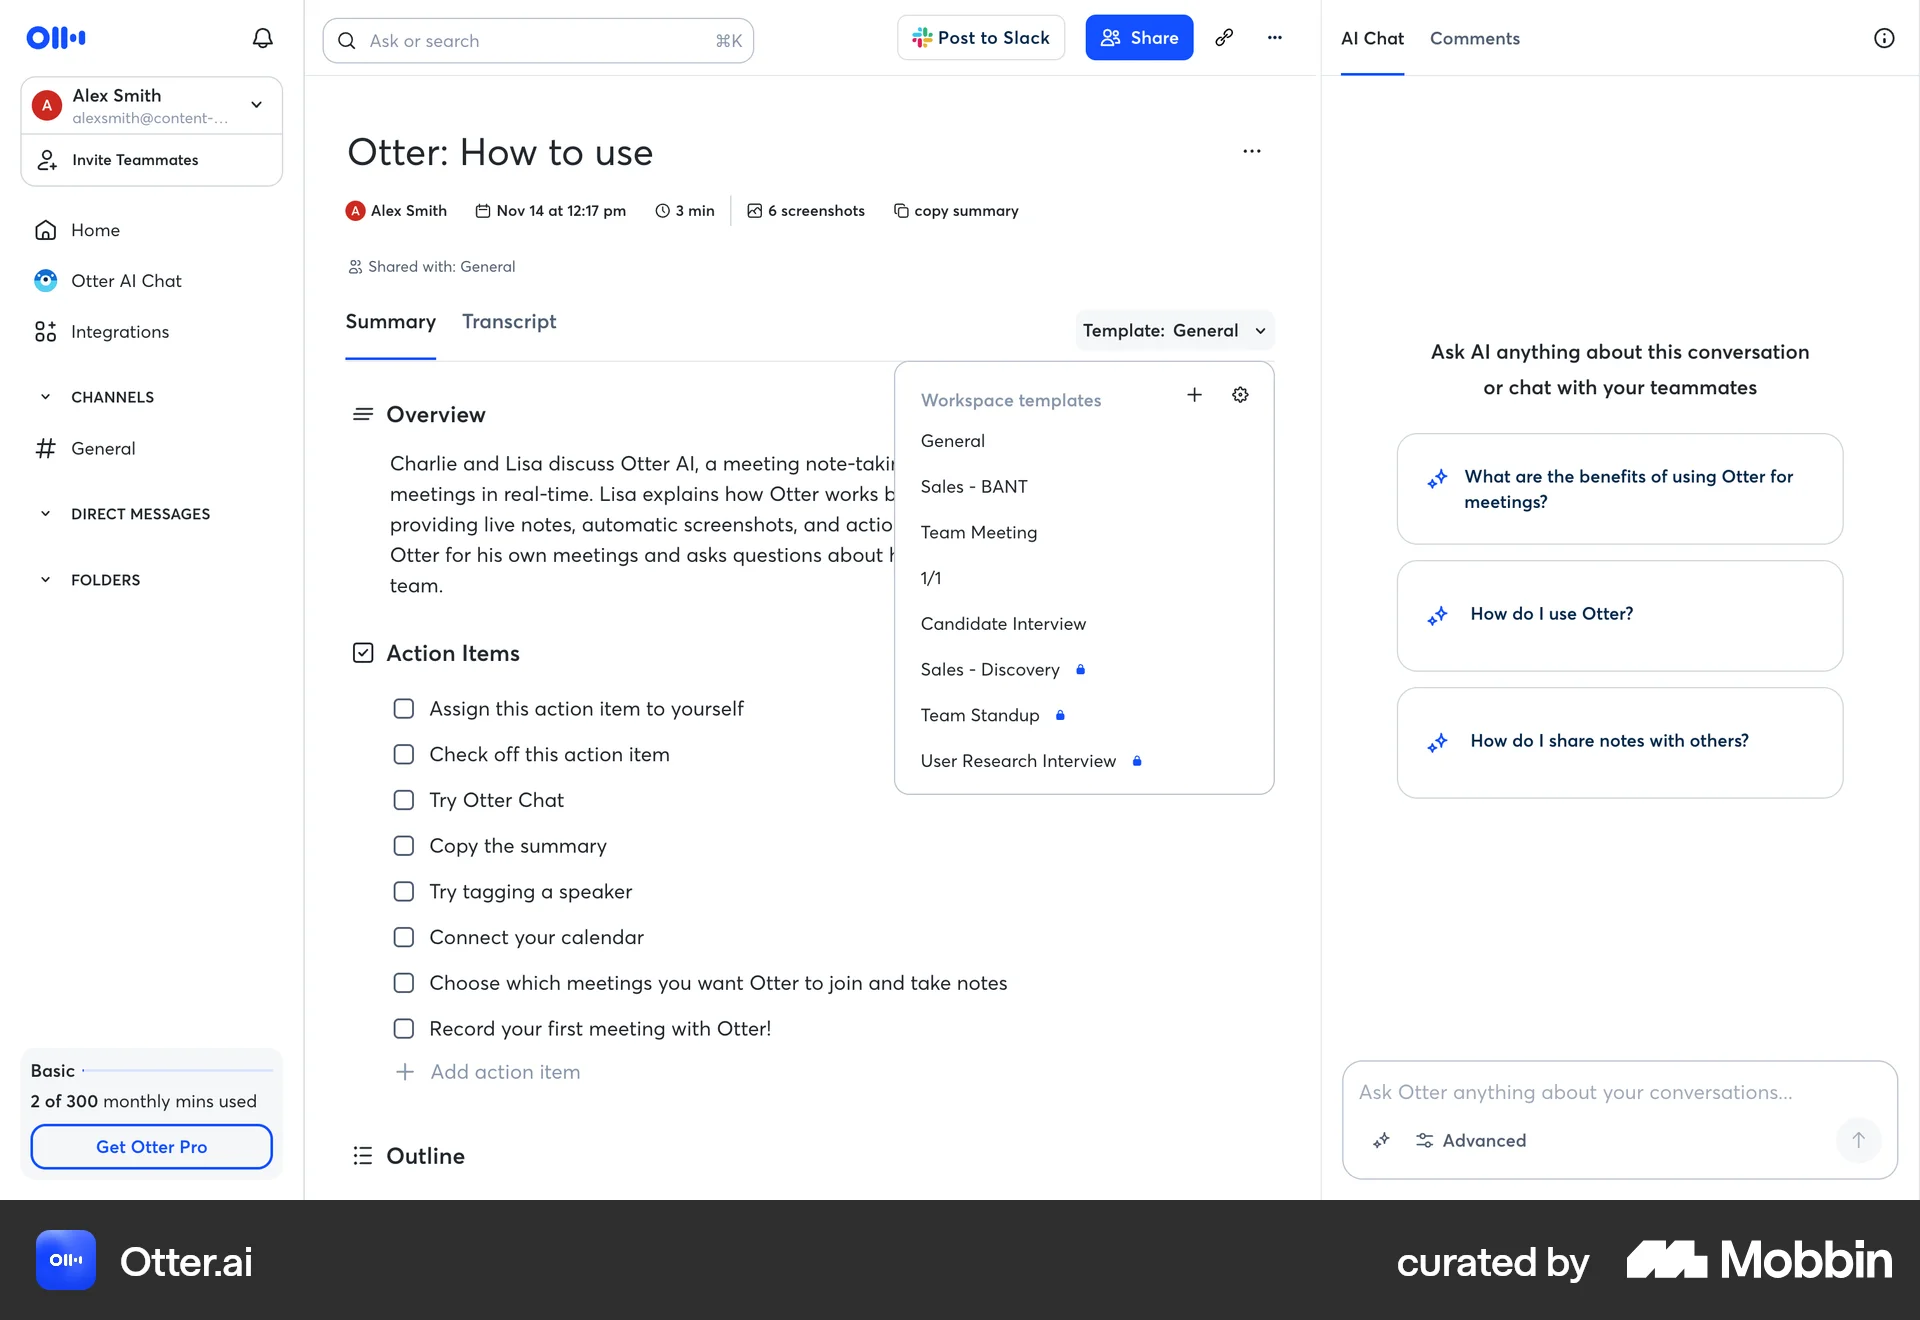Image resolution: width=1920 pixels, height=1320 pixels.
Task: Check 'Try tagging a speaker'
Action: coord(404,892)
